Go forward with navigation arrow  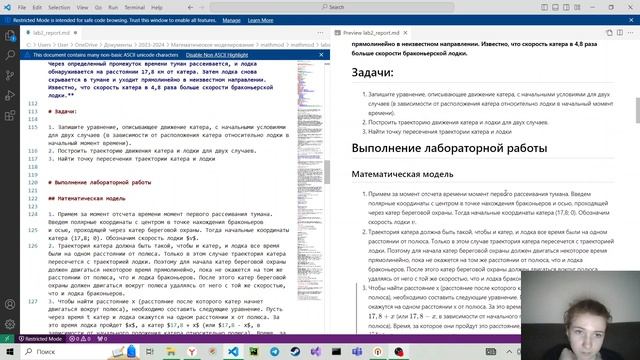[202, 7]
